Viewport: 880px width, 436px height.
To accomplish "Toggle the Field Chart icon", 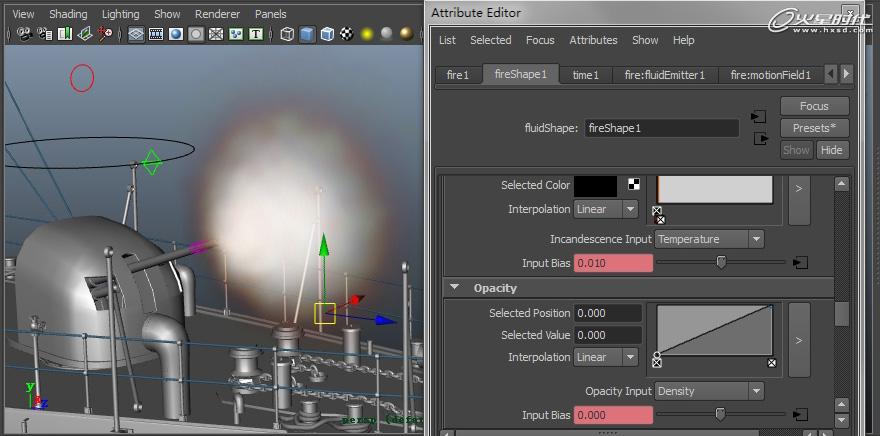I will (x=216, y=35).
